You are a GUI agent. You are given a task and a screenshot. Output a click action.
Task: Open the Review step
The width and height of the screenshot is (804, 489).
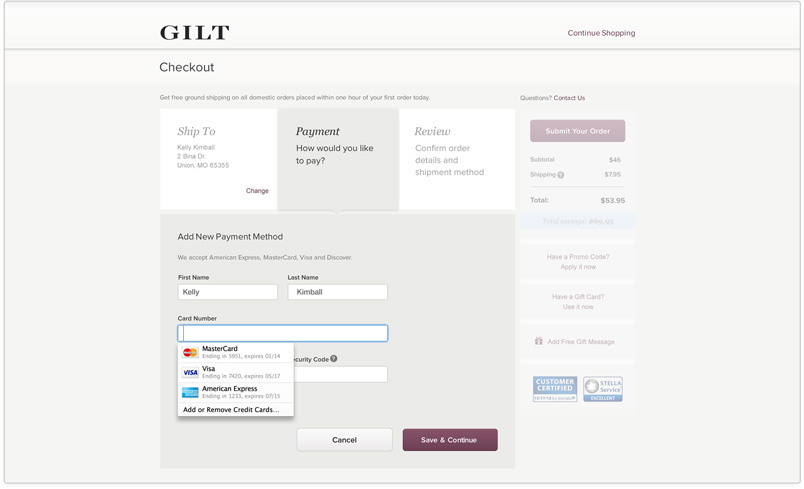(457, 159)
